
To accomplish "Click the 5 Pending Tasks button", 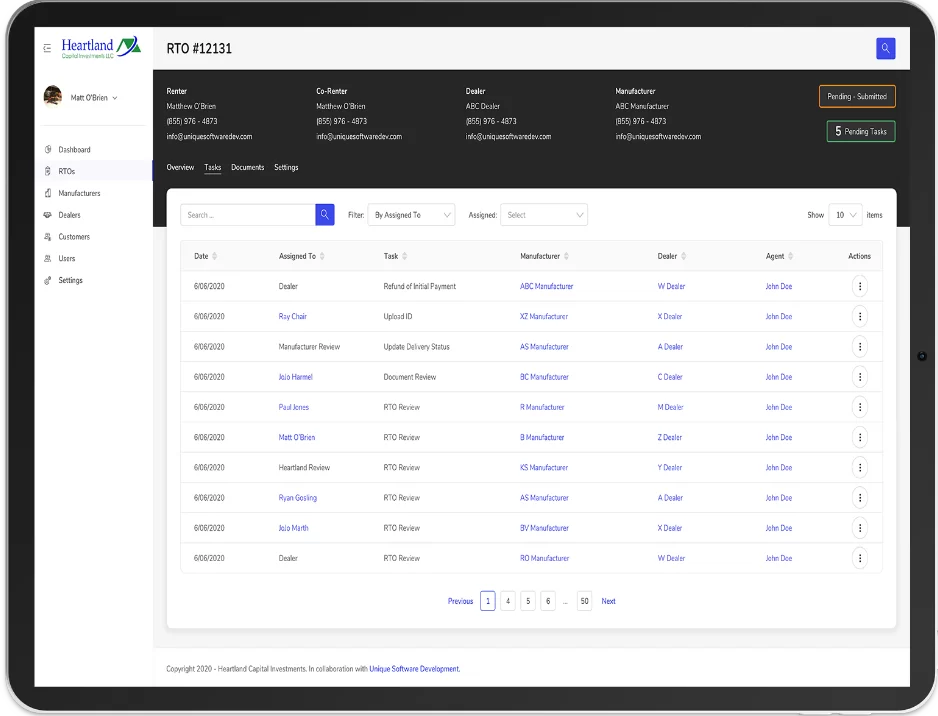I will pos(860,131).
